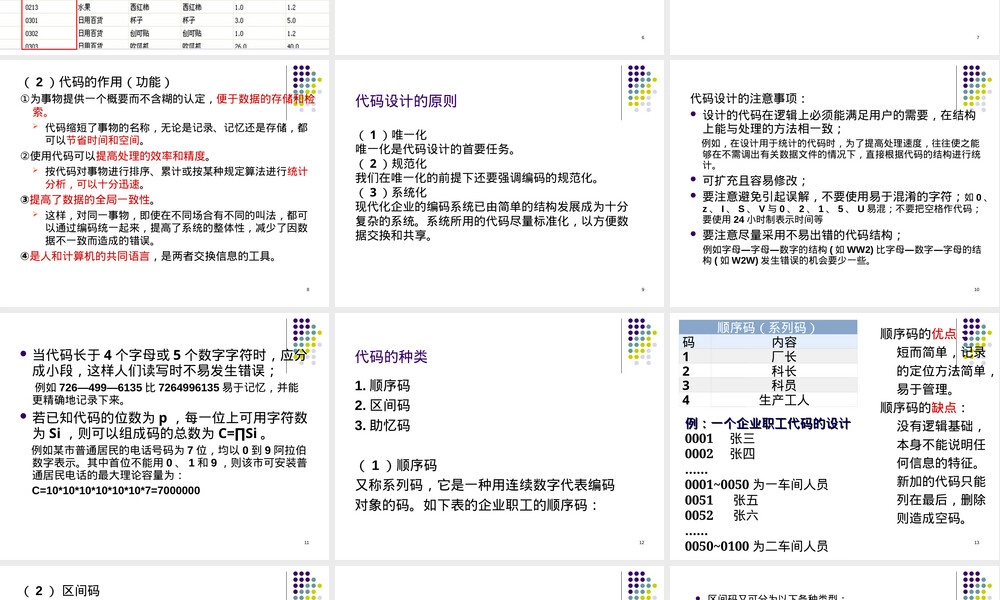The image size is (1000, 600).
Task: Select the slide about 当代码长于4个字母
Action: (165, 436)
